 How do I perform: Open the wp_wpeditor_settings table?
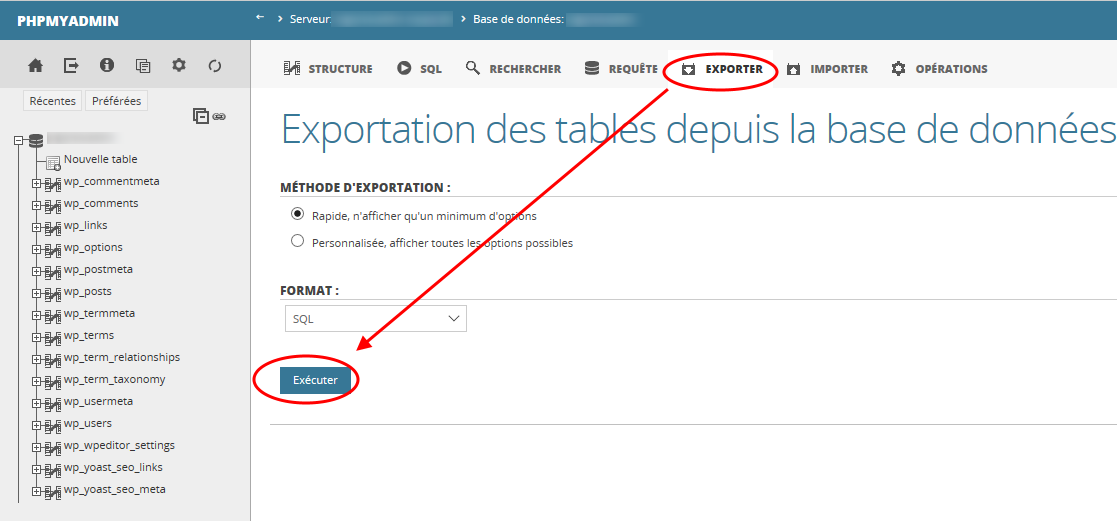(x=119, y=446)
